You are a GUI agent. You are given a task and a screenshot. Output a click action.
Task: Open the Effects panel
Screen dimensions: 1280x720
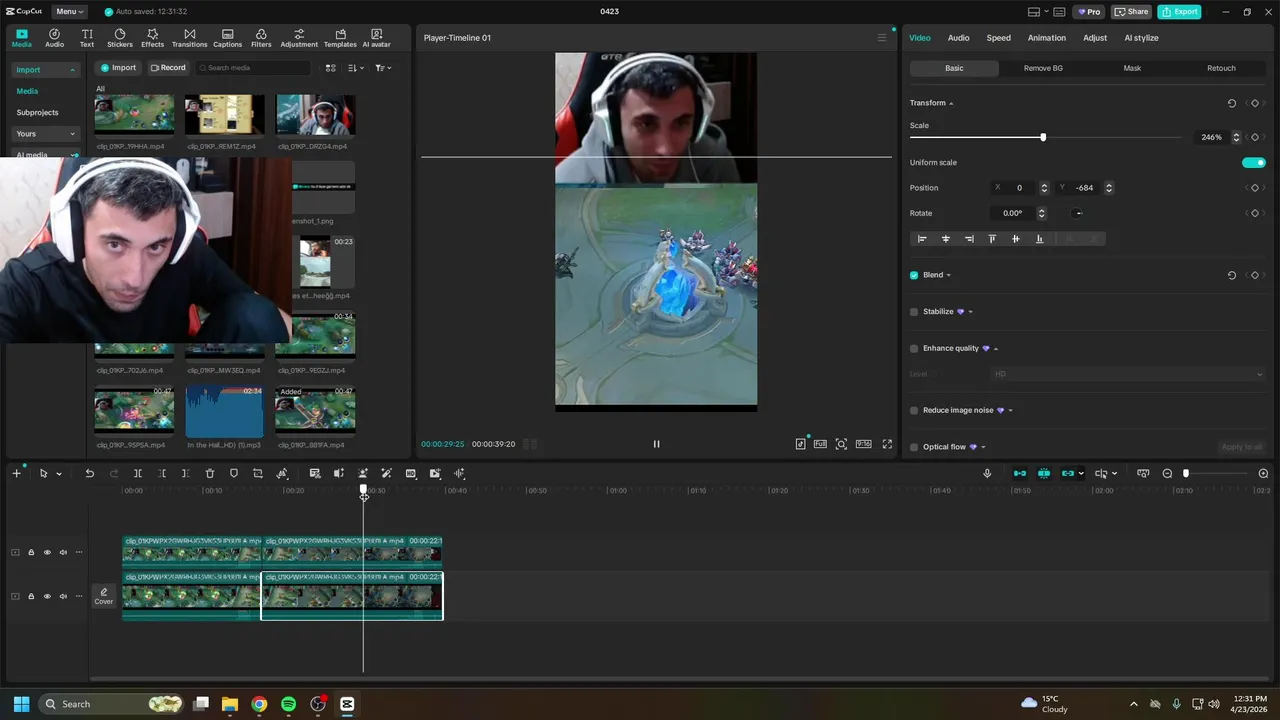point(152,38)
